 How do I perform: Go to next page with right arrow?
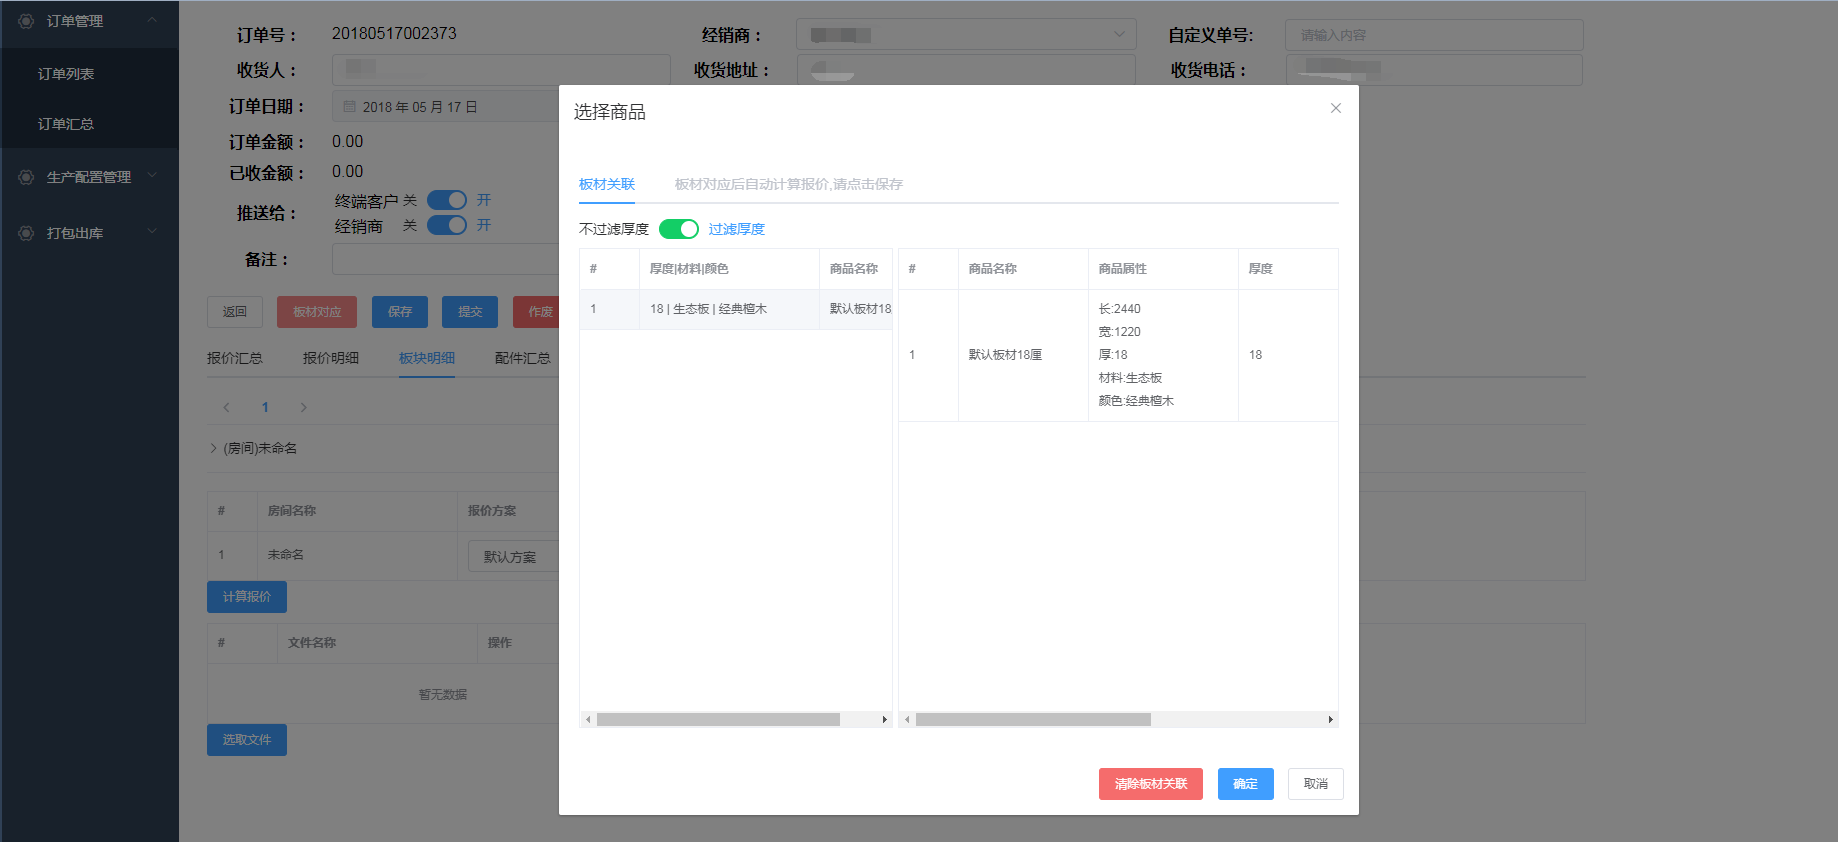click(x=303, y=407)
